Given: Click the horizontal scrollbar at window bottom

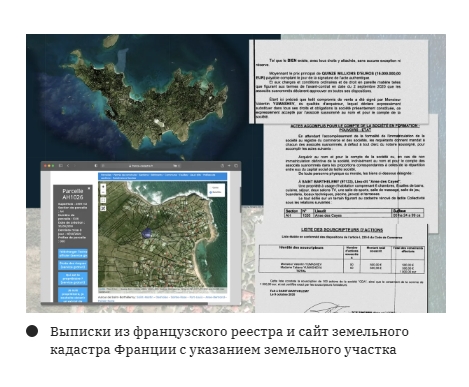Looking at the screenshot, I should [124, 304].
